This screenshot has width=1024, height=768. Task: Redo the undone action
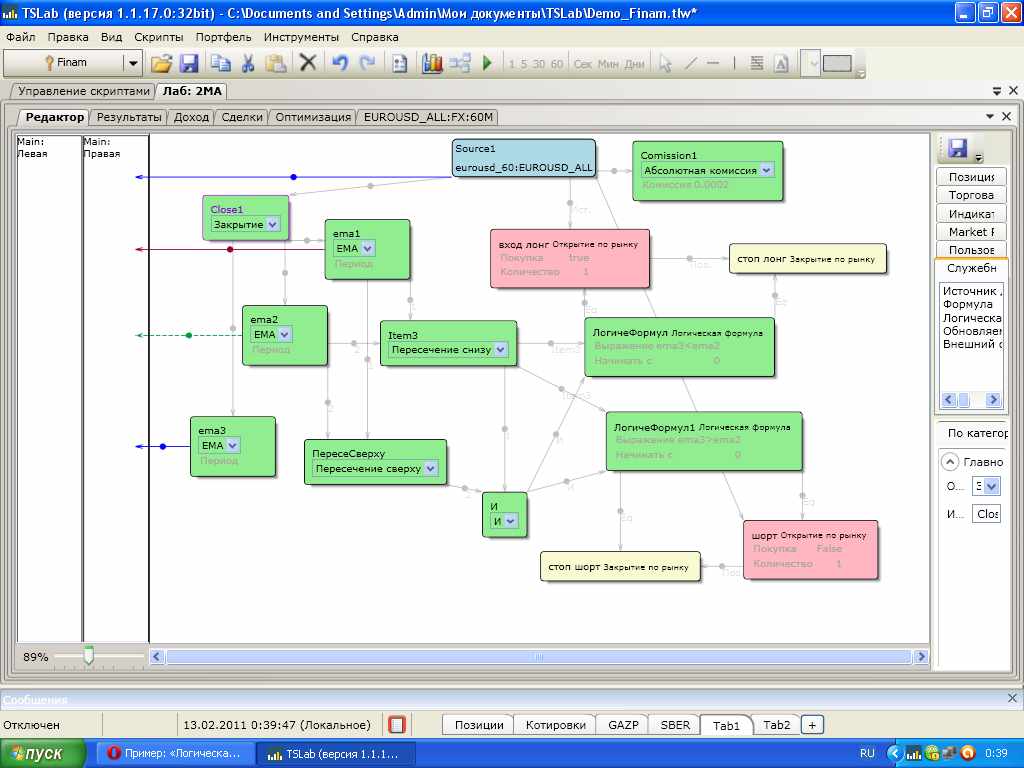pyautogui.click(x=368, y=63)
